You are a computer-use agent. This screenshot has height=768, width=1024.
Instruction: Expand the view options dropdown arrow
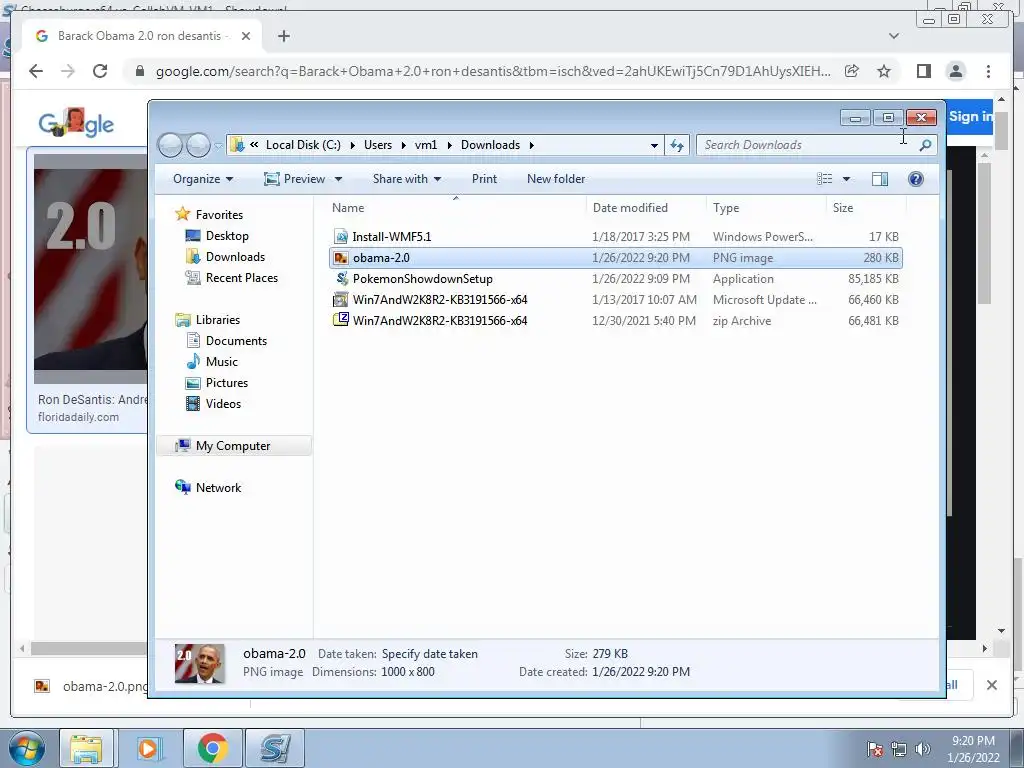coord(846,179)
